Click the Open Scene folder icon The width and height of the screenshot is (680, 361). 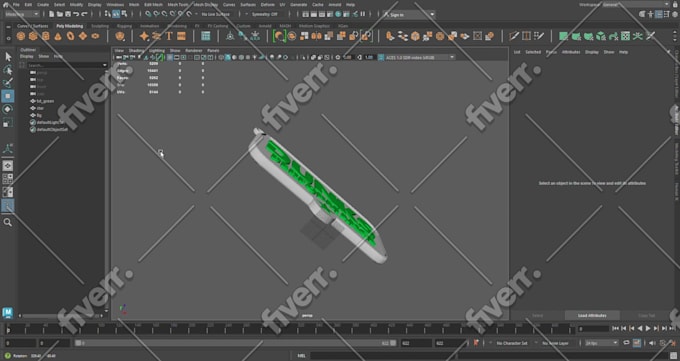[60, 14]
